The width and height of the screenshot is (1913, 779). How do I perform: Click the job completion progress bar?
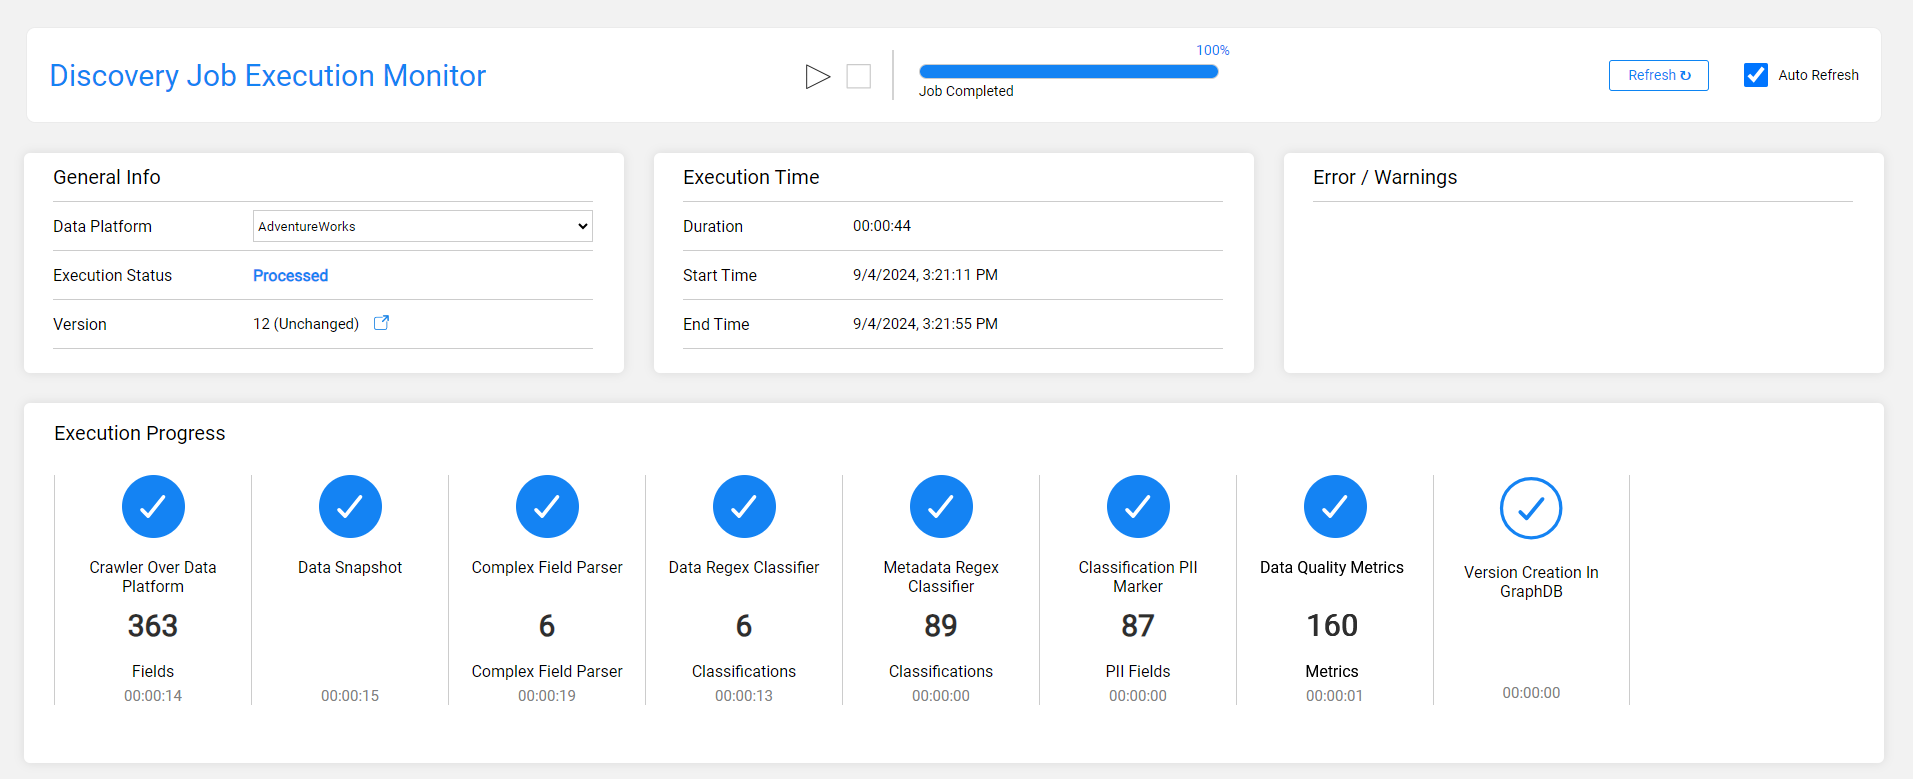click(1068, 71)
